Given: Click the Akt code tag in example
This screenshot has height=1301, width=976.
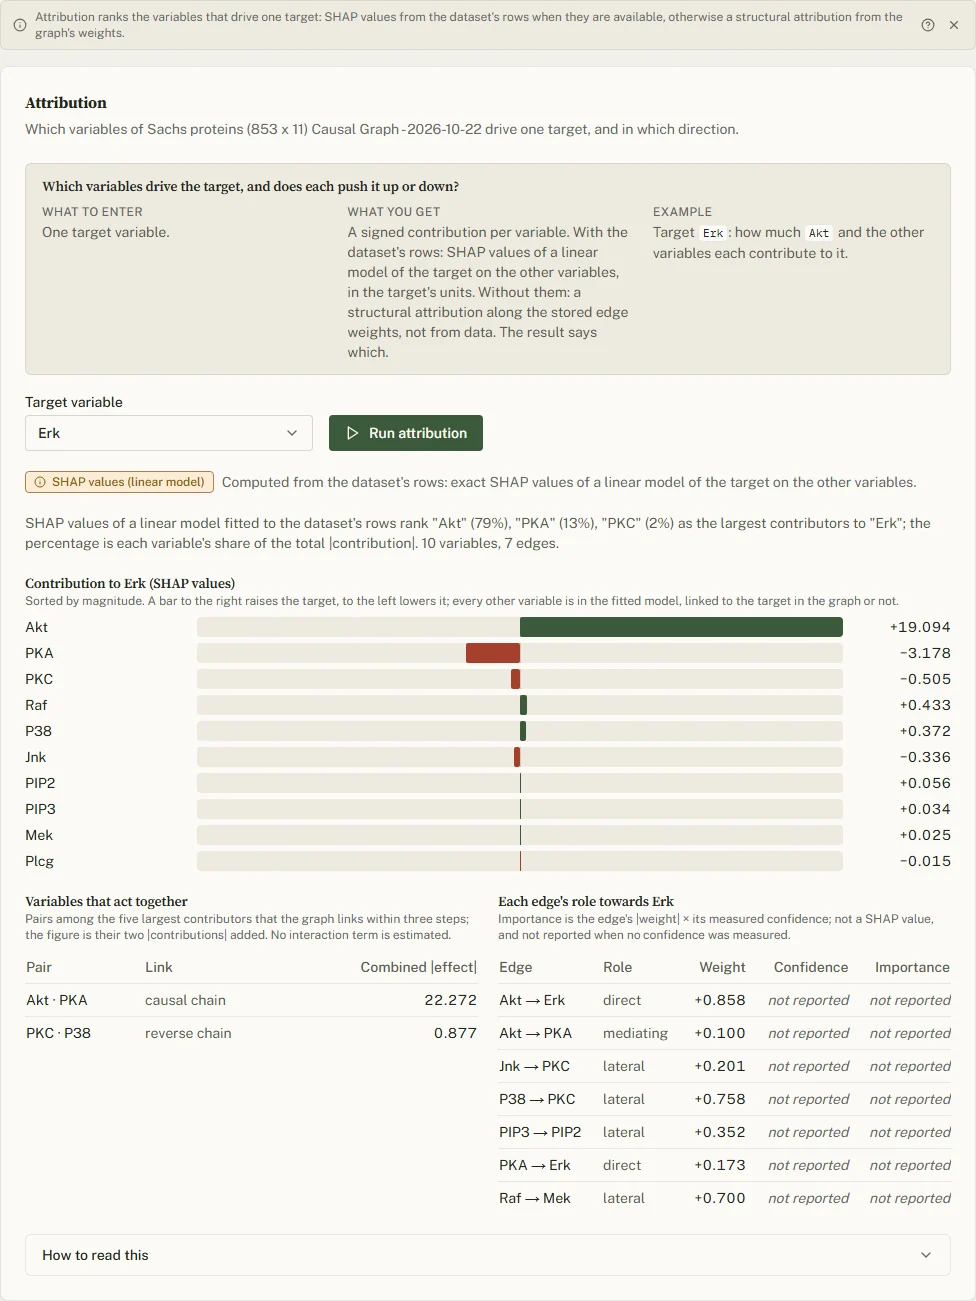Looking at the screenshot, I should point(819,233).
